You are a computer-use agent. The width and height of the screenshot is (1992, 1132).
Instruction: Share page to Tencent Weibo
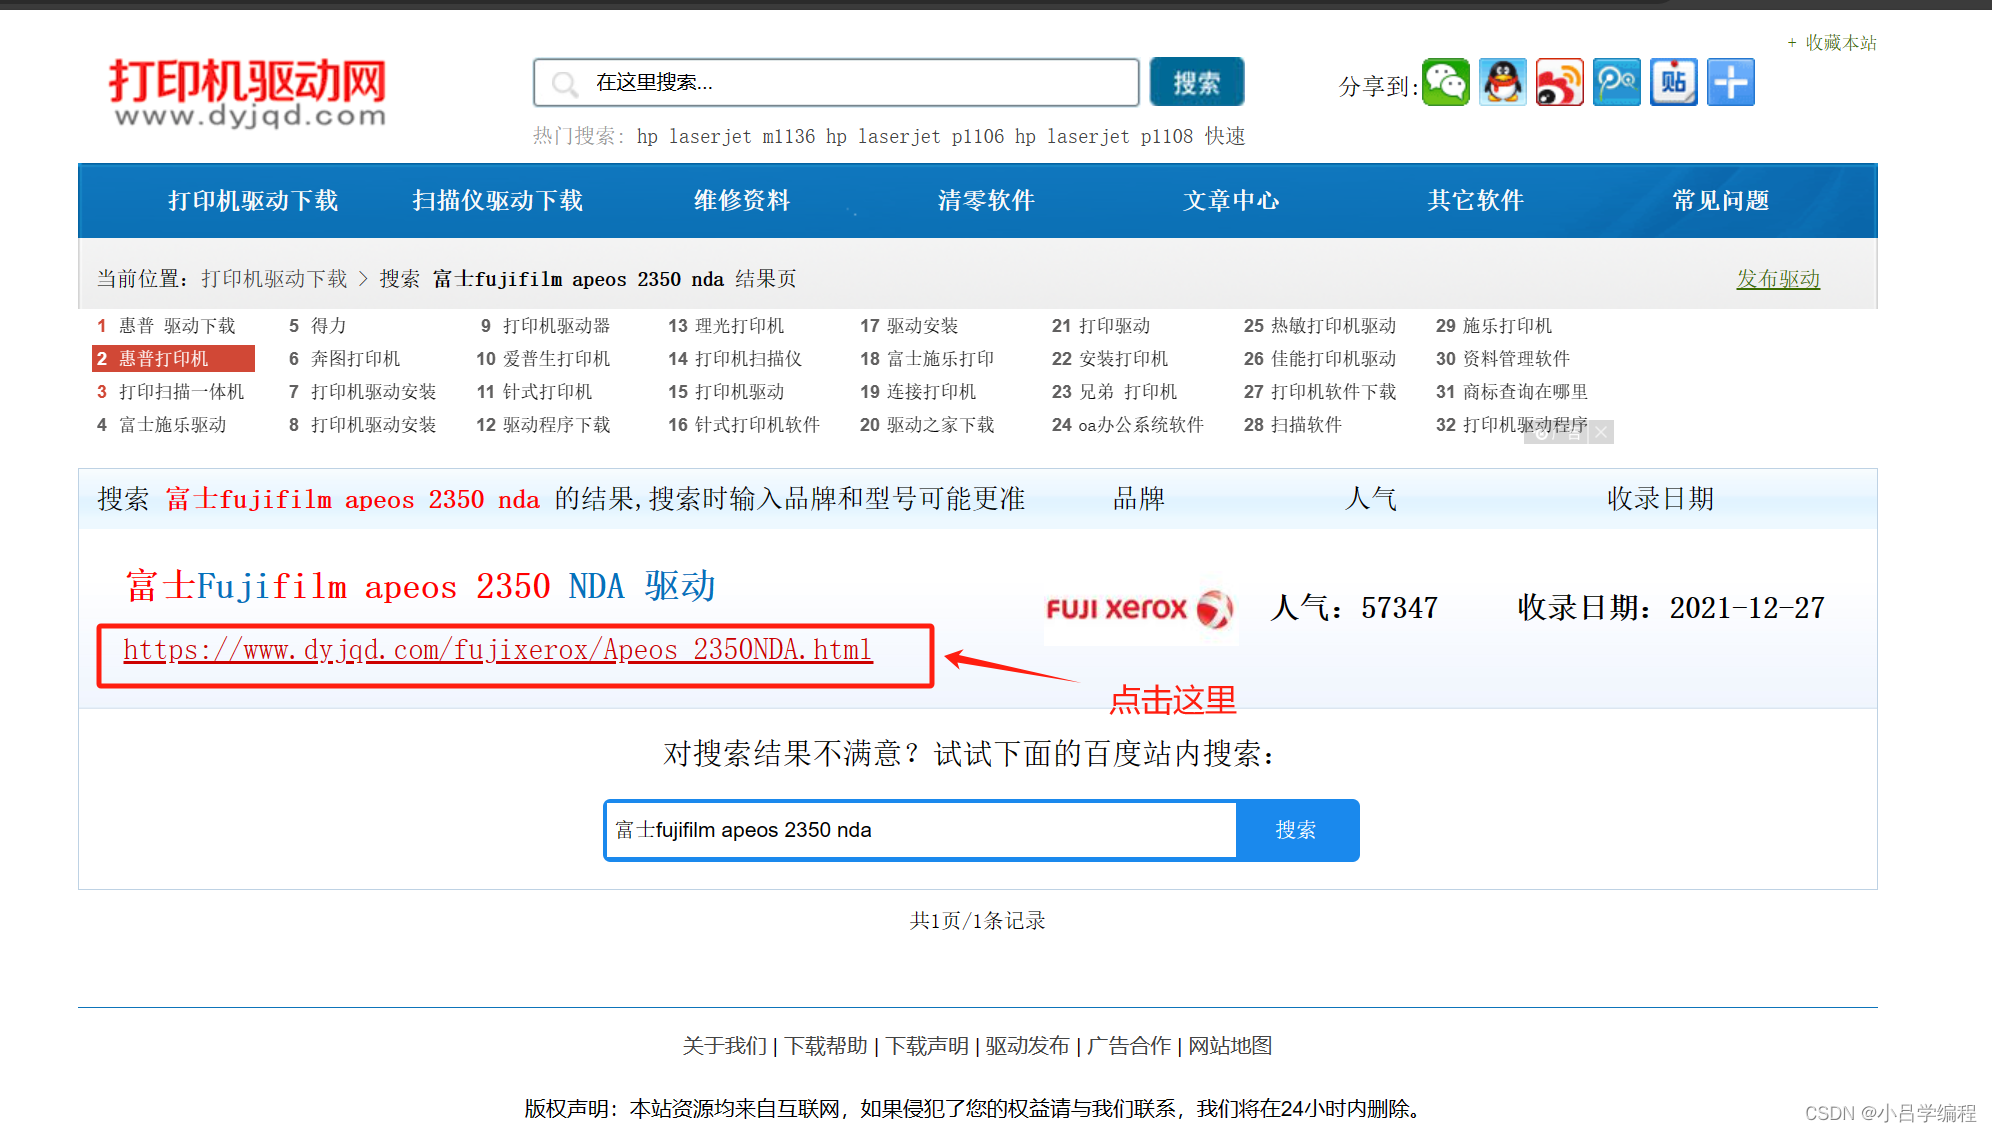tap(1617, 83)
